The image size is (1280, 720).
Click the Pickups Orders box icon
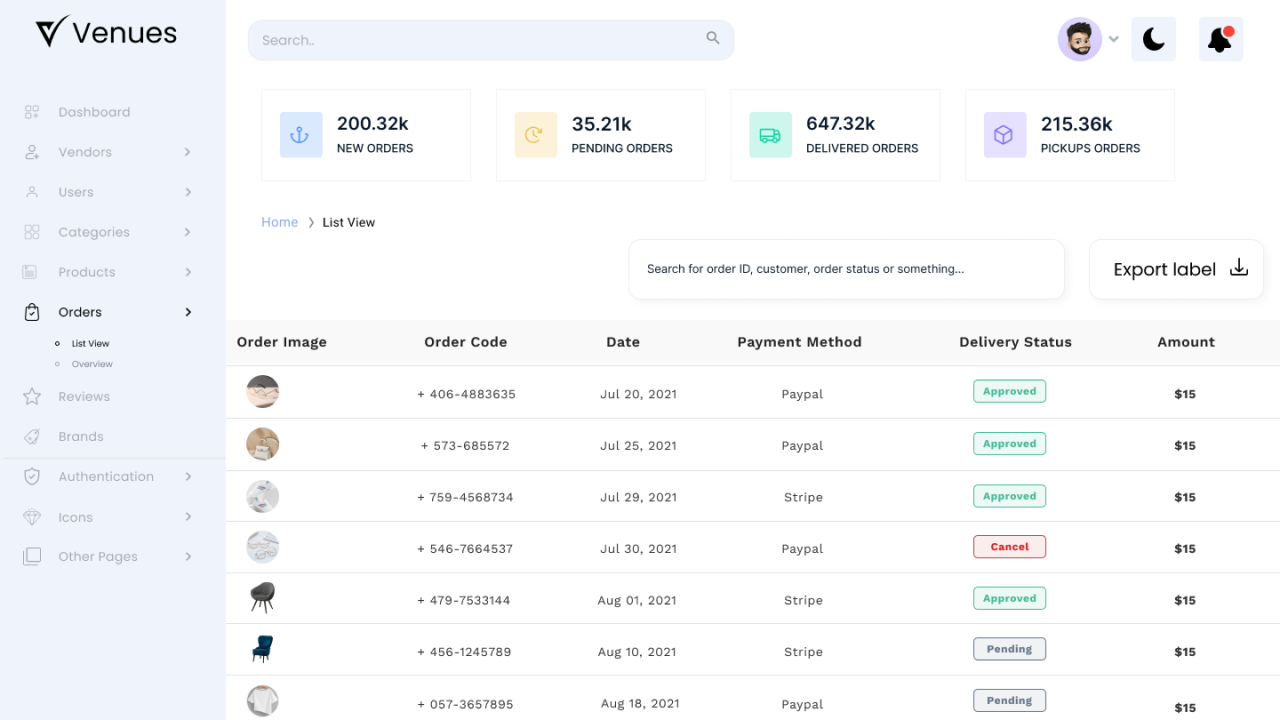[1004, 135]
